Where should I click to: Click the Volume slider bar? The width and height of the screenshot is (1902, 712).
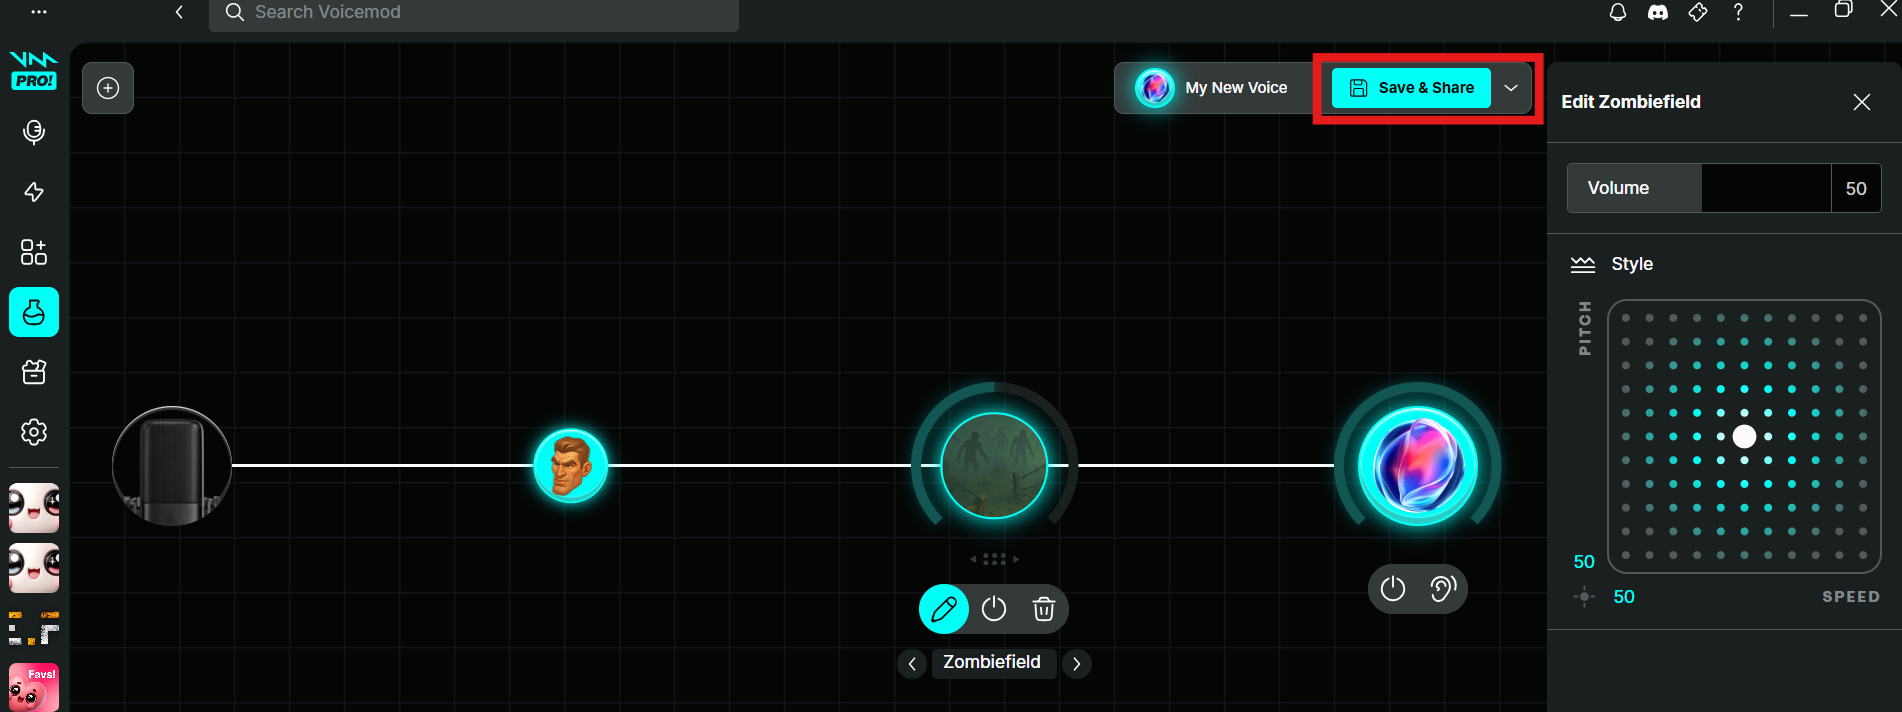click(1765, 188)
